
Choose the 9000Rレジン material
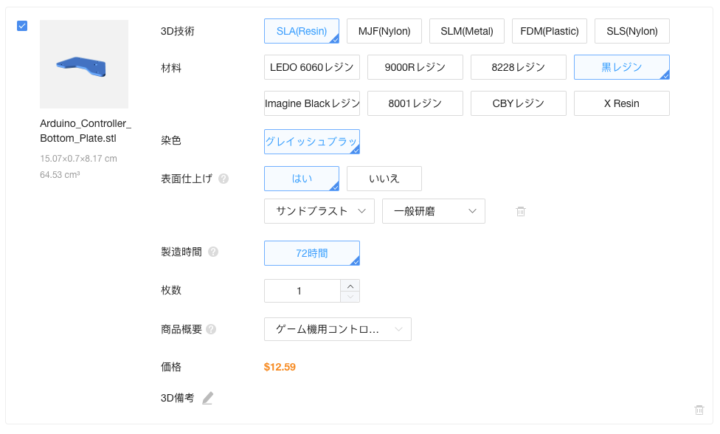414,67
